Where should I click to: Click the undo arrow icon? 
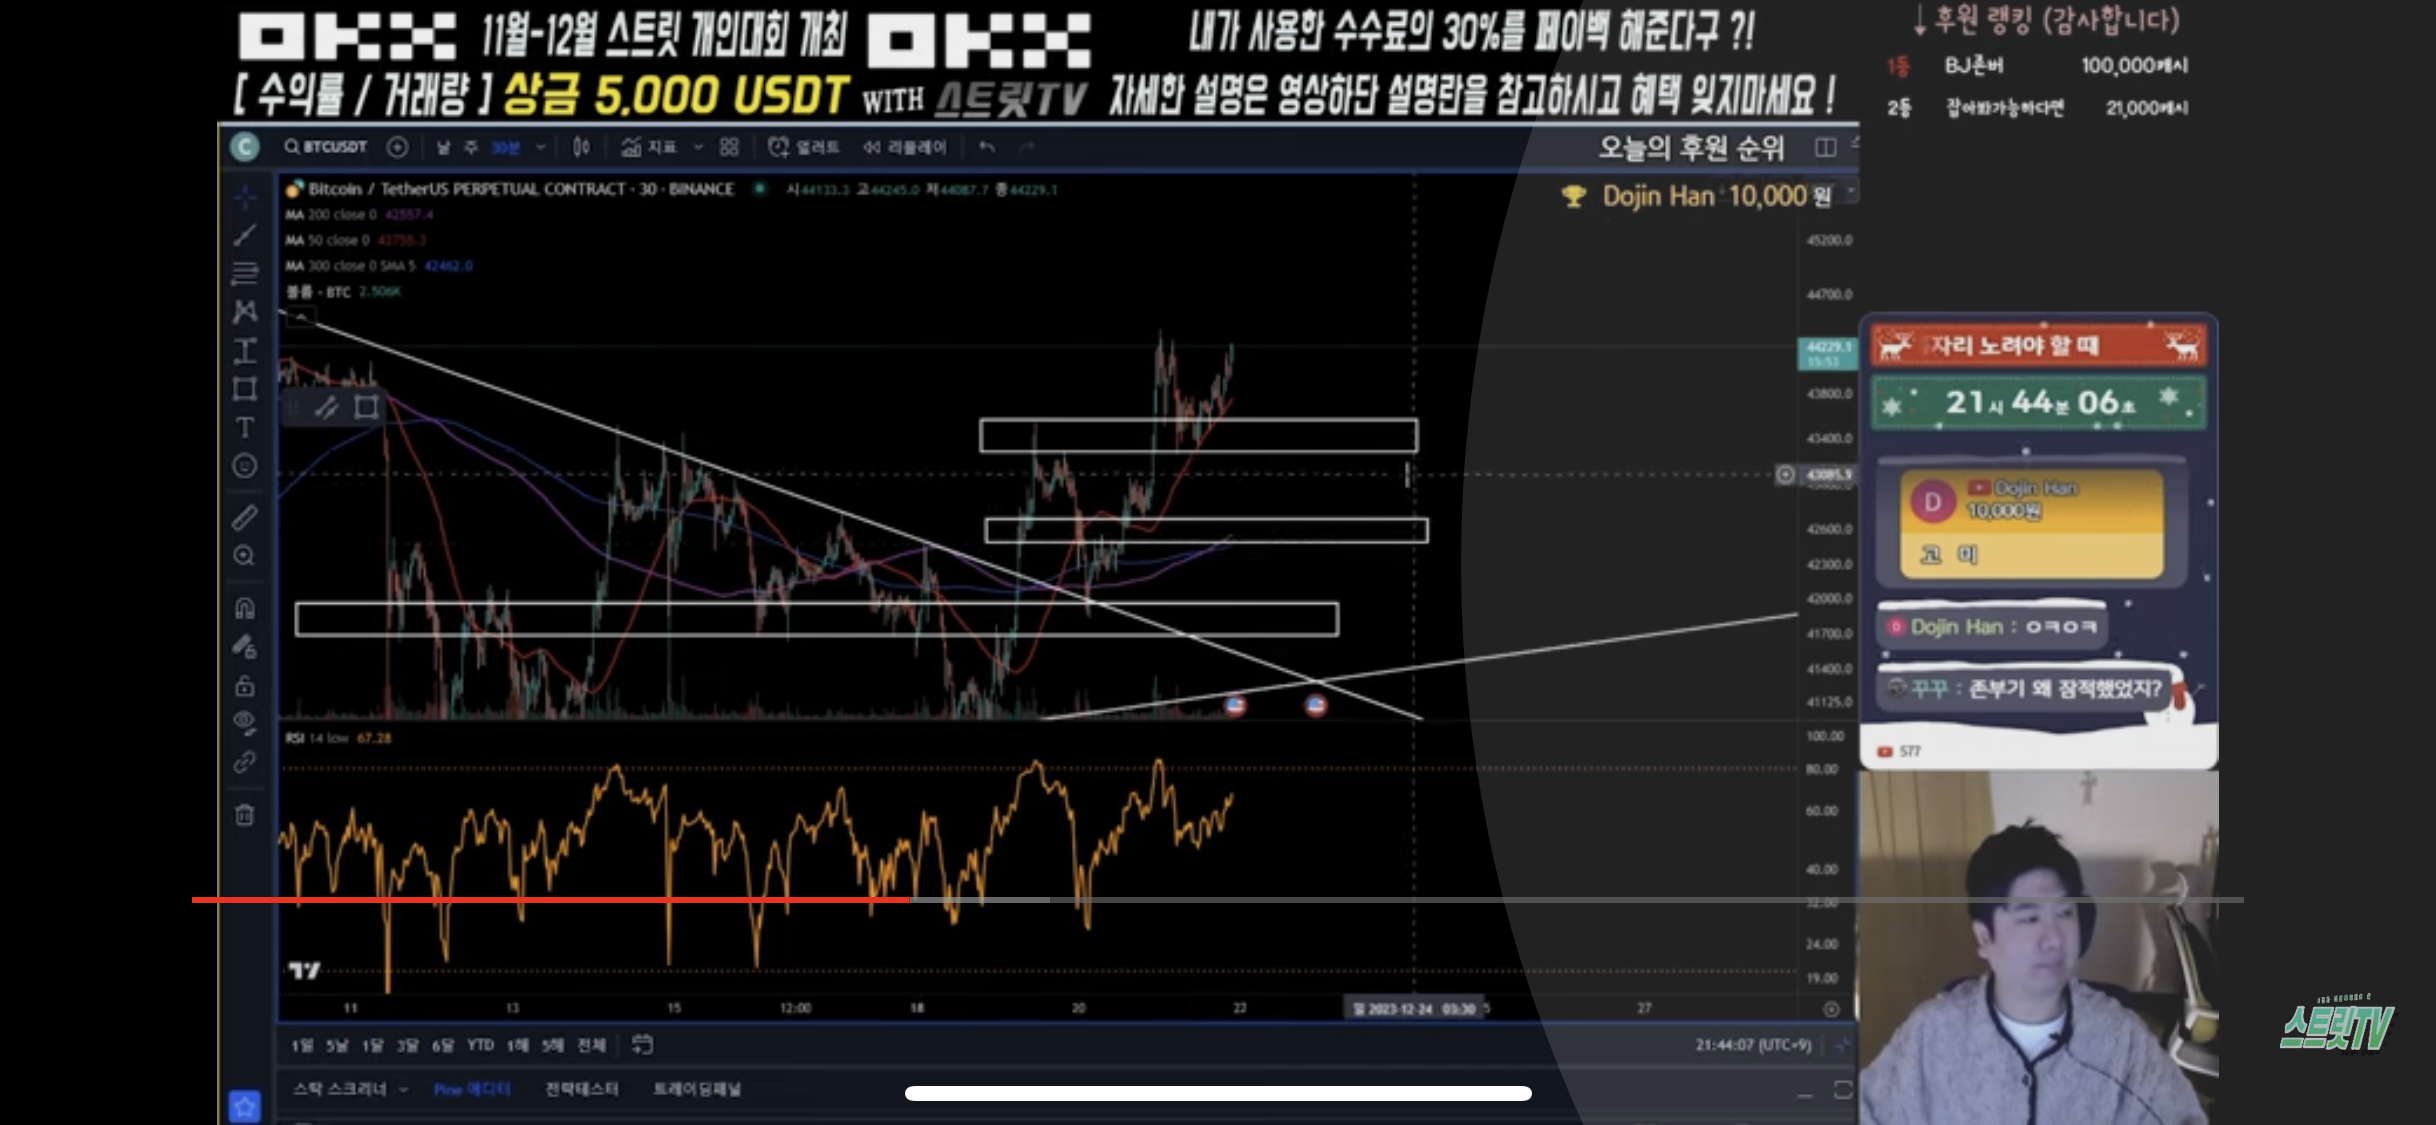click(x=987, y=147)
